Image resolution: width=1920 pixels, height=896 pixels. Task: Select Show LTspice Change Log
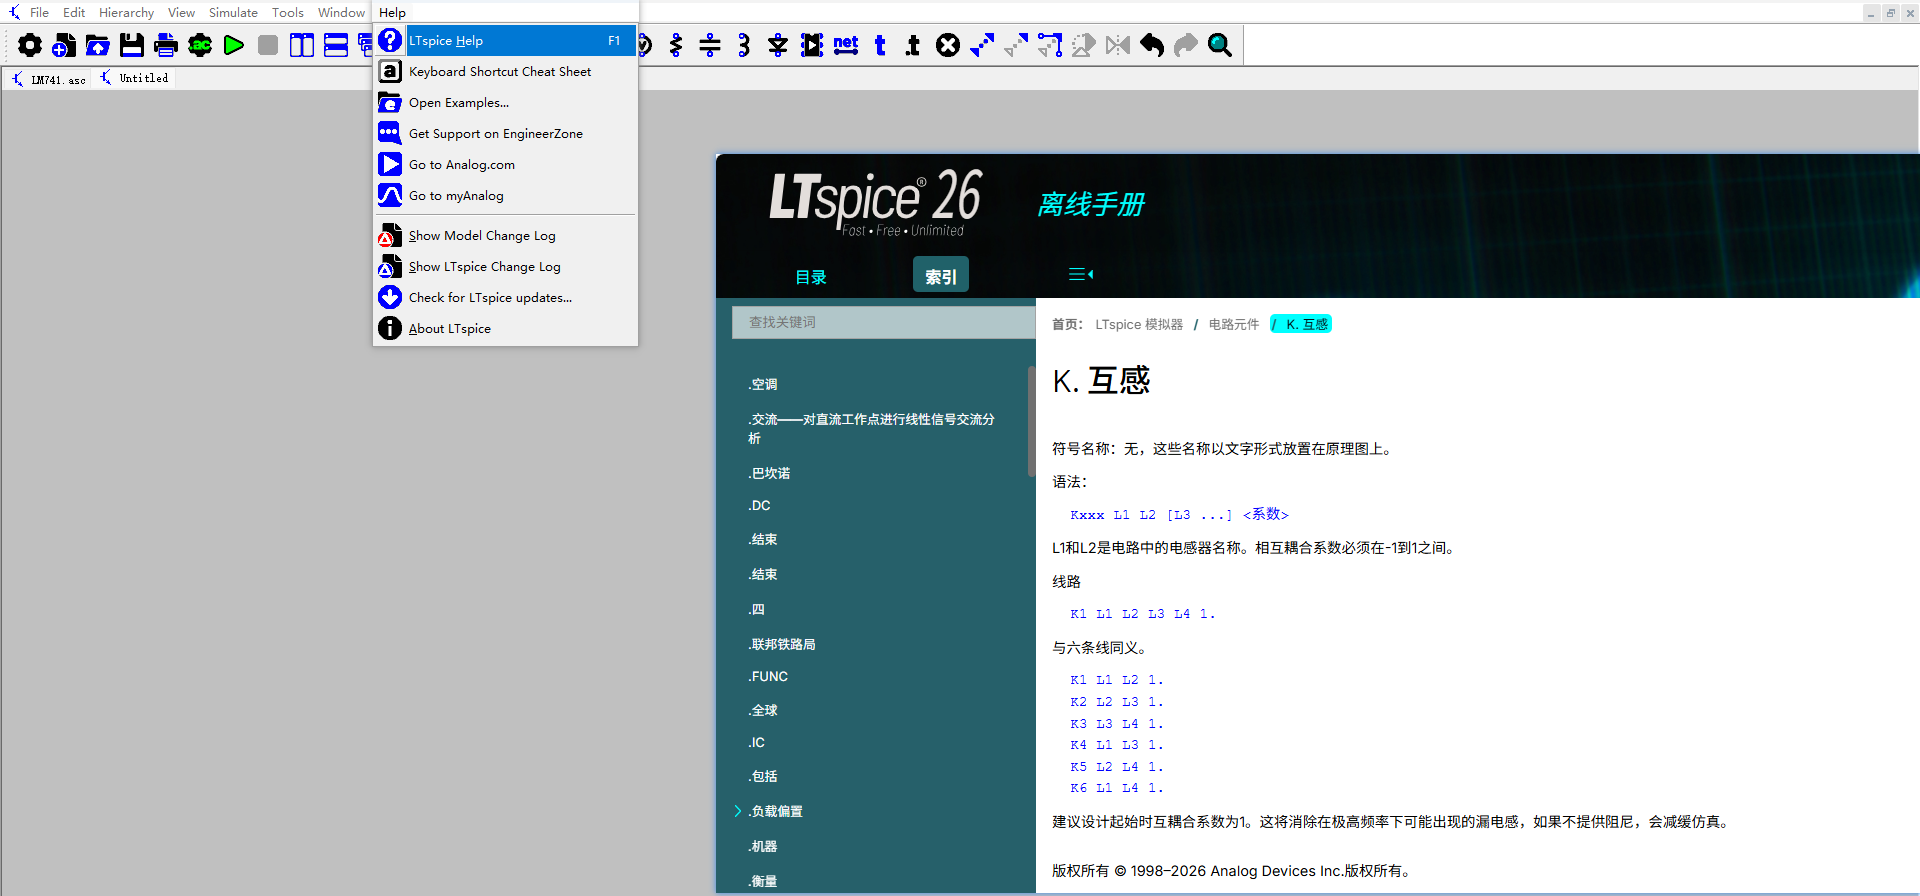click(x=506, y=267)
